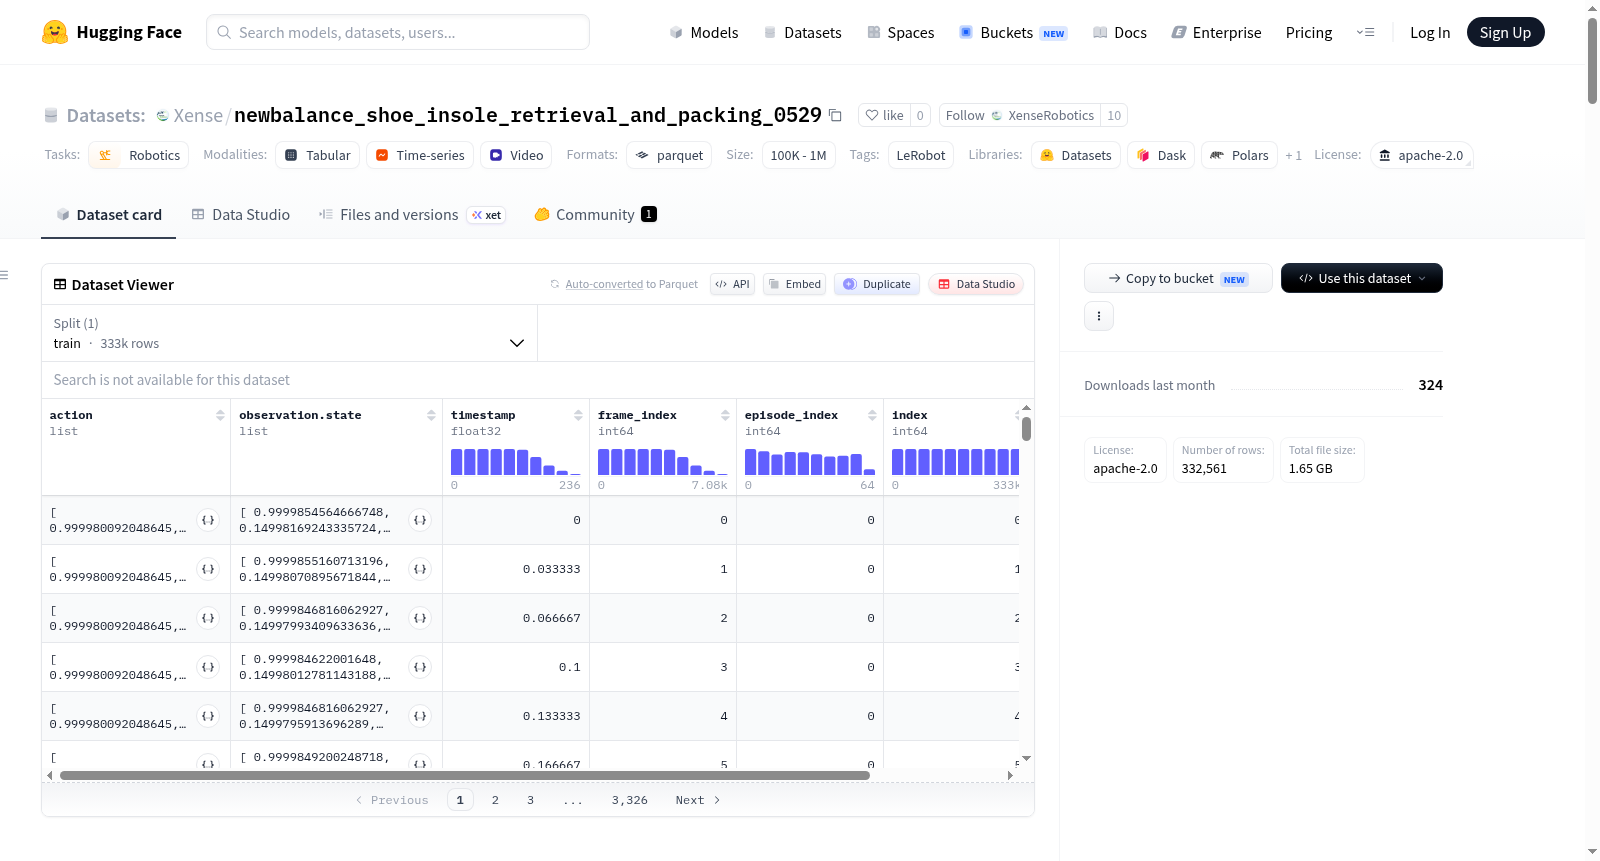Click the Time-series modality tag
The image size is (1600, 861).
coord(420,155)
